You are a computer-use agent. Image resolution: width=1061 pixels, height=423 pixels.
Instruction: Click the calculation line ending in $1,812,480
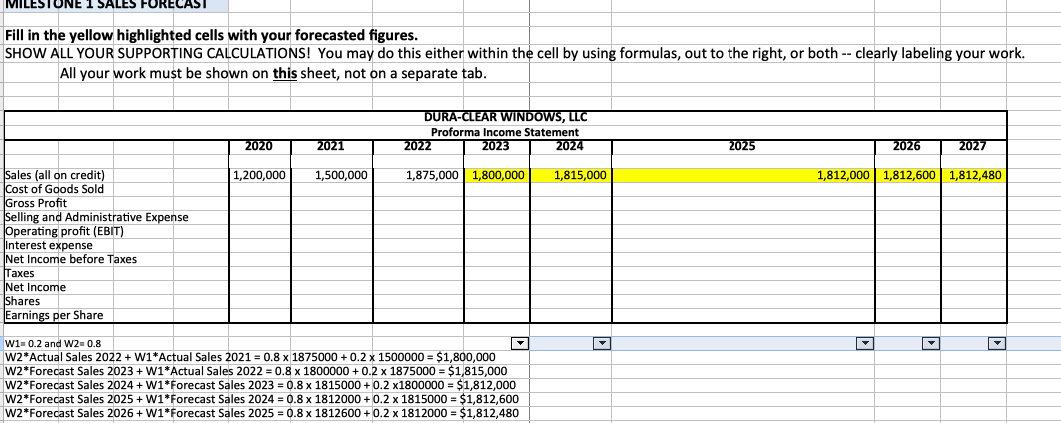(262, 414)
